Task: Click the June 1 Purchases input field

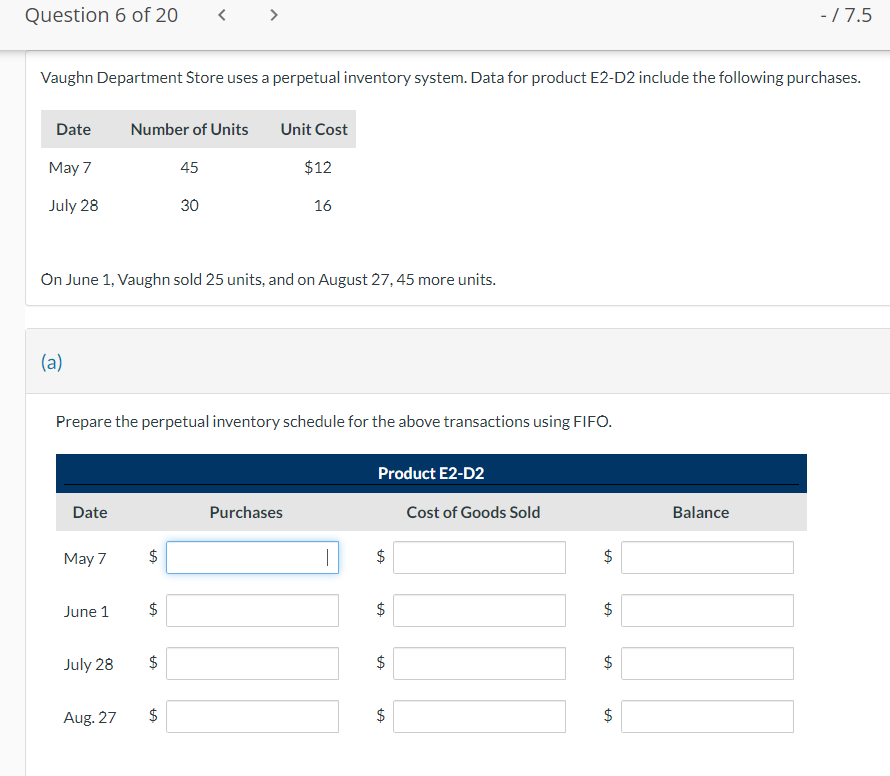Action: point(253,610)
